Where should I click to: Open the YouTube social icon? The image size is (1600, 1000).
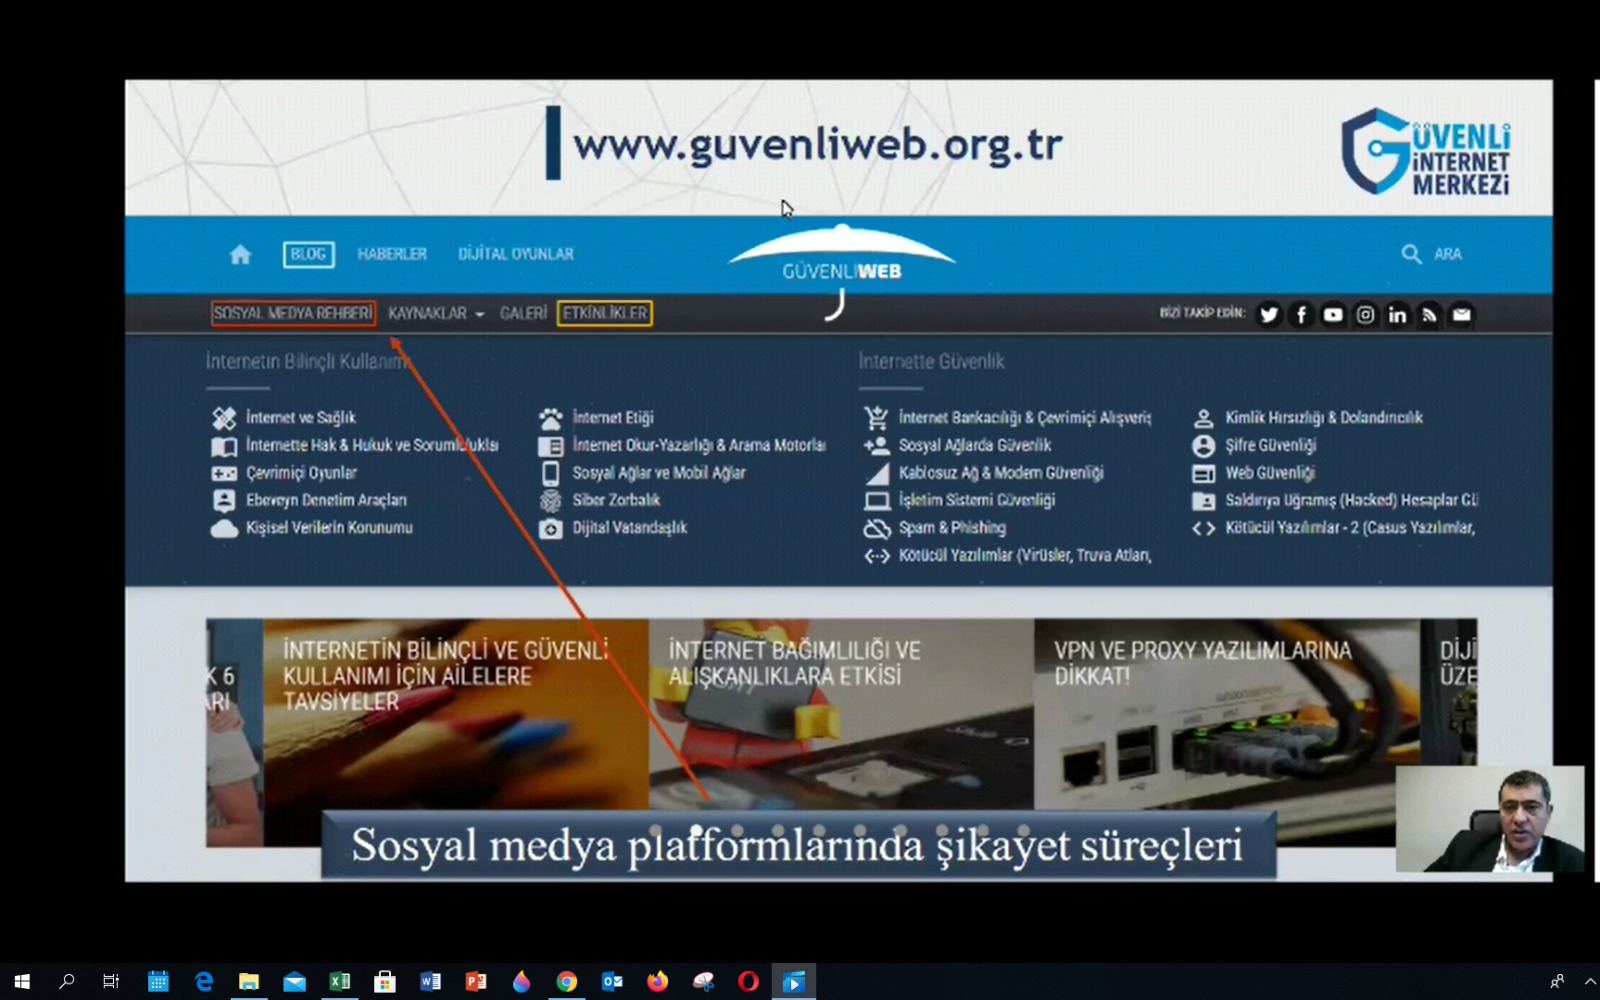[x=1333, y=315]
